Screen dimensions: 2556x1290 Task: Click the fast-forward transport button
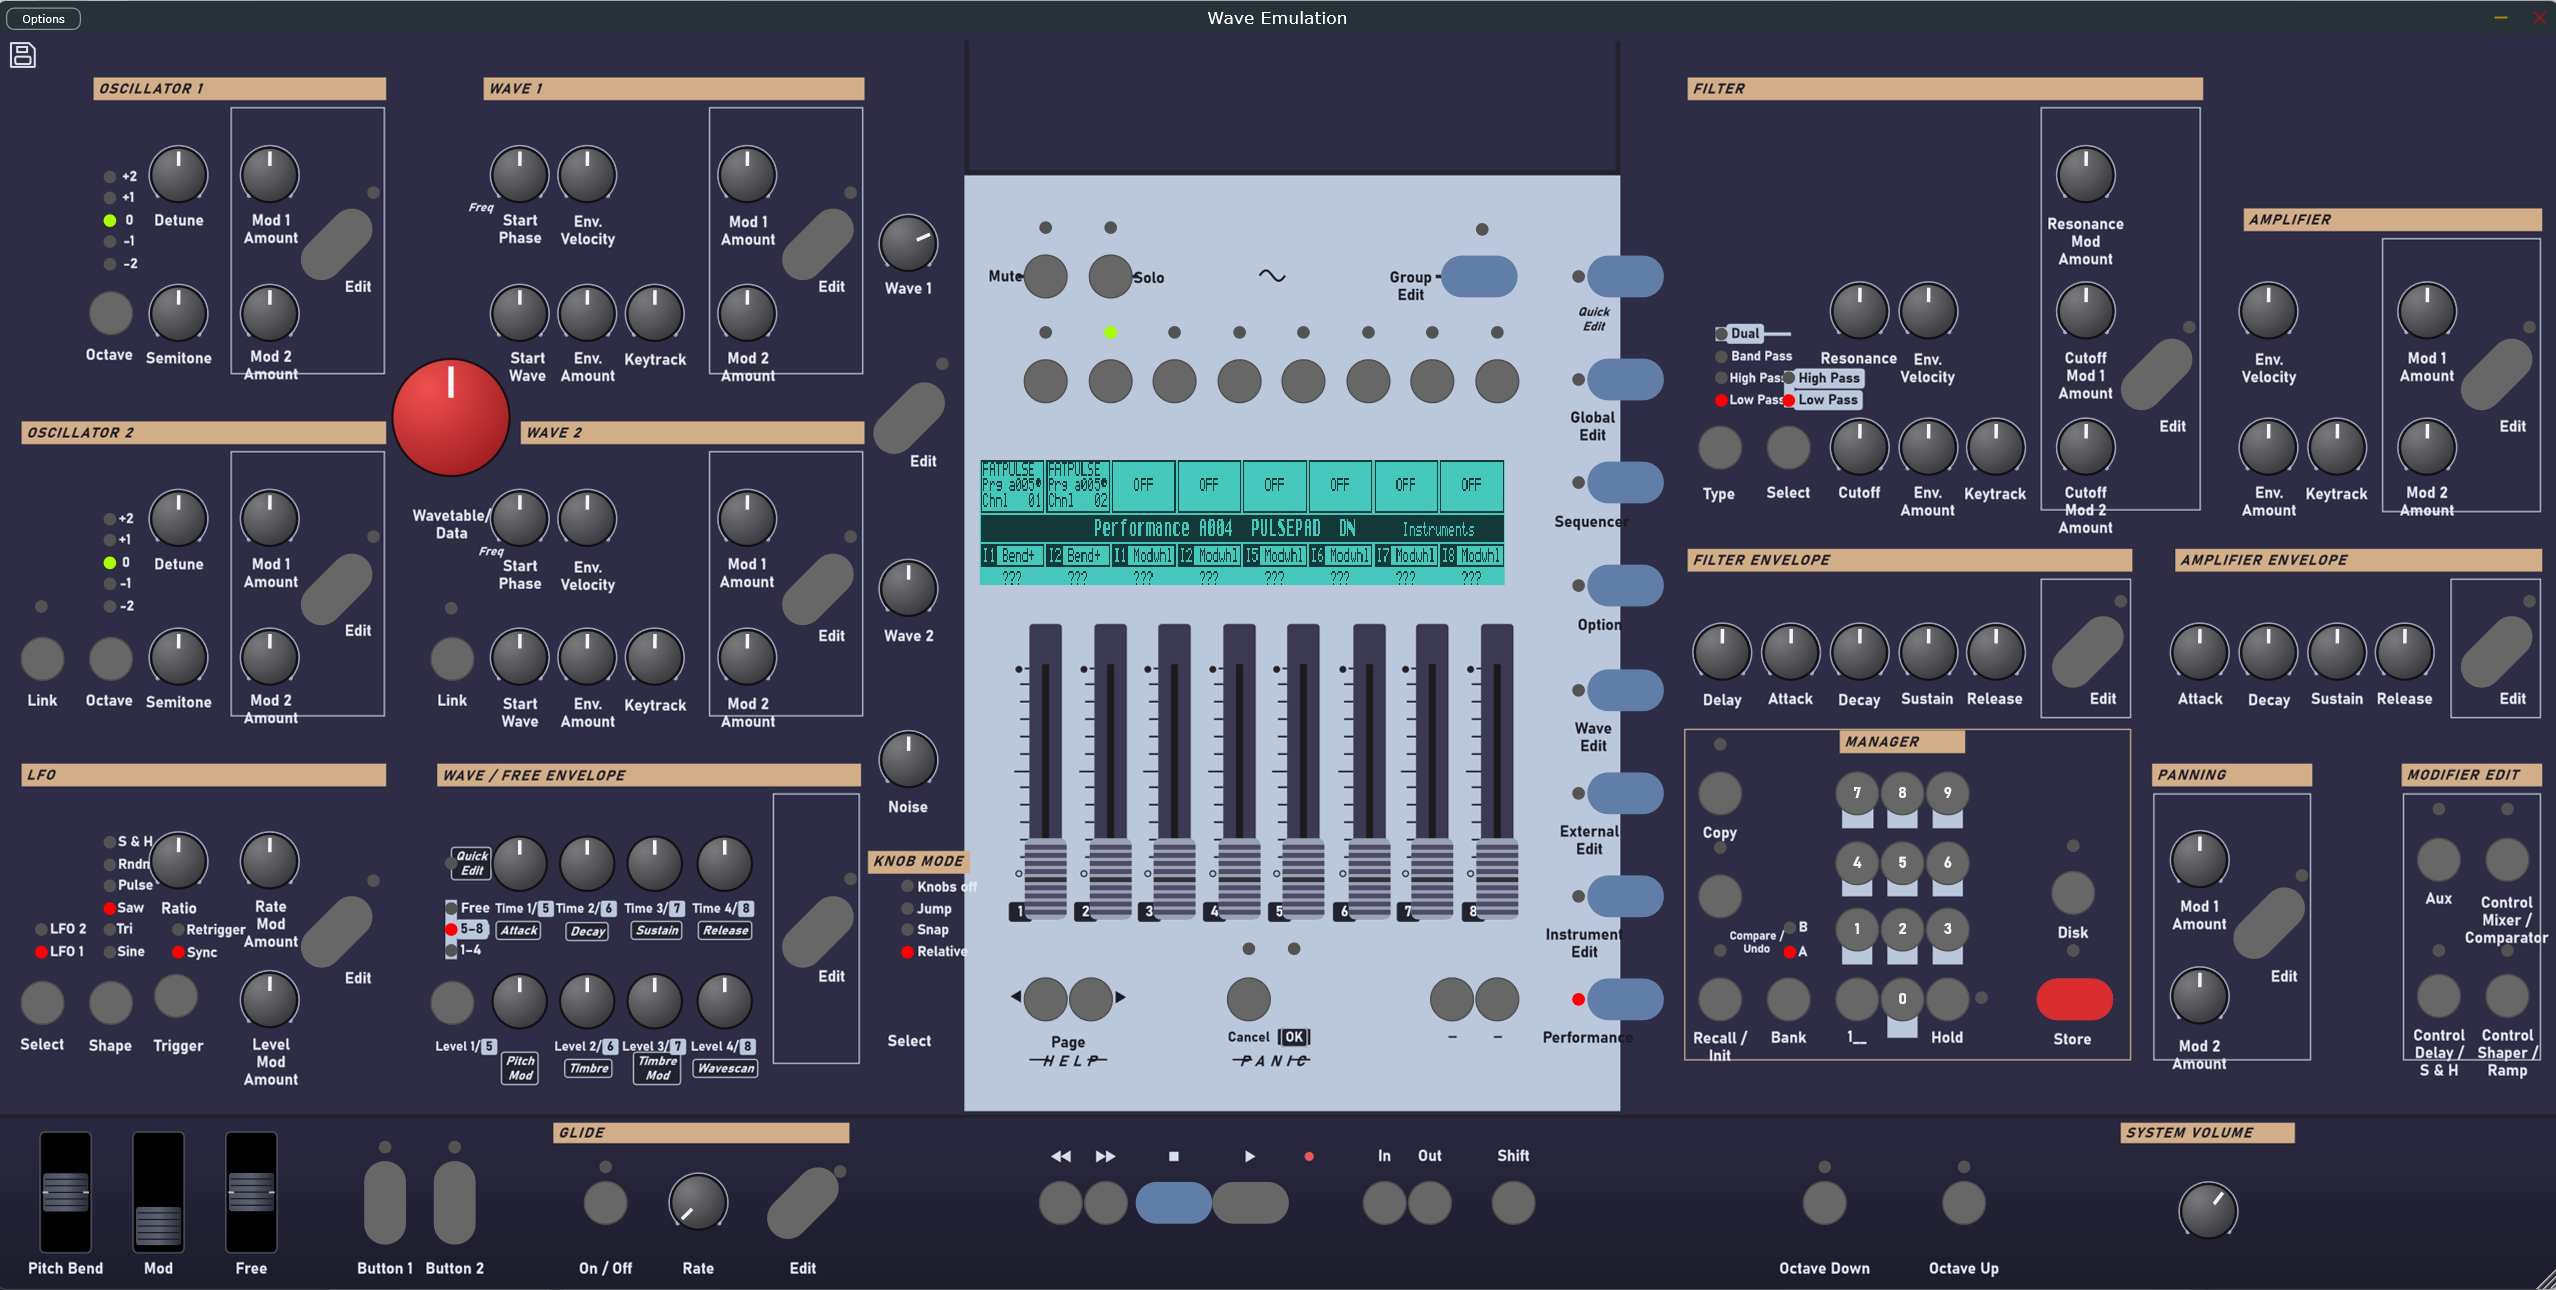tap(1106, 1203)
